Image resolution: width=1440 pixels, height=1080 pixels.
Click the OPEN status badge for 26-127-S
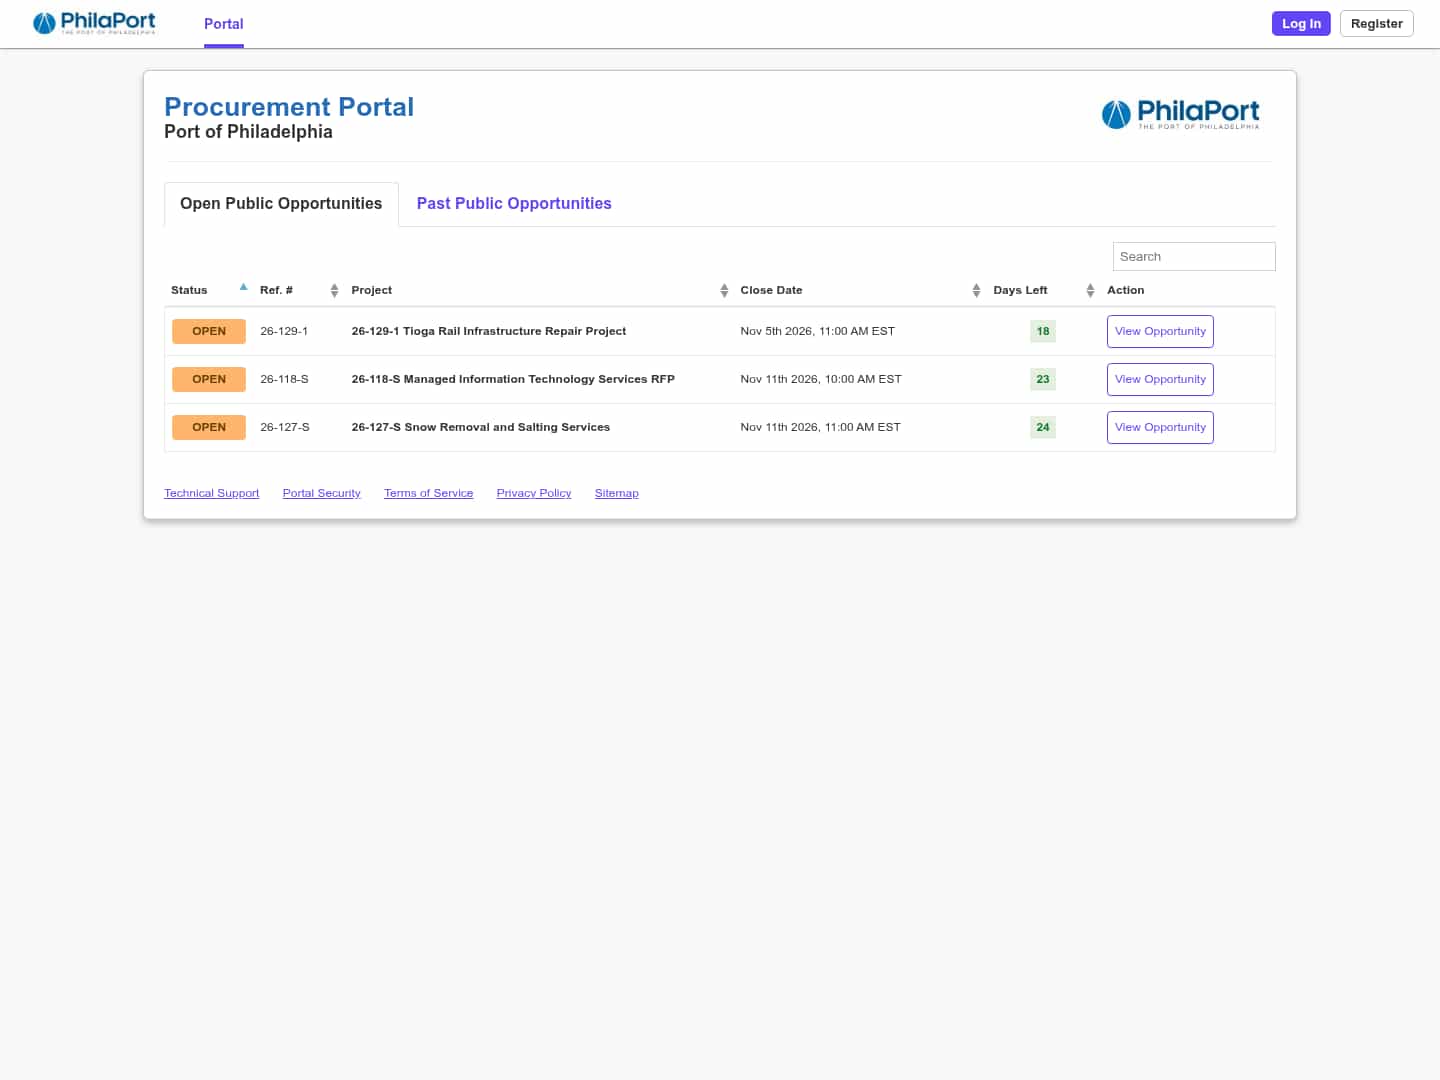(209, 427)
